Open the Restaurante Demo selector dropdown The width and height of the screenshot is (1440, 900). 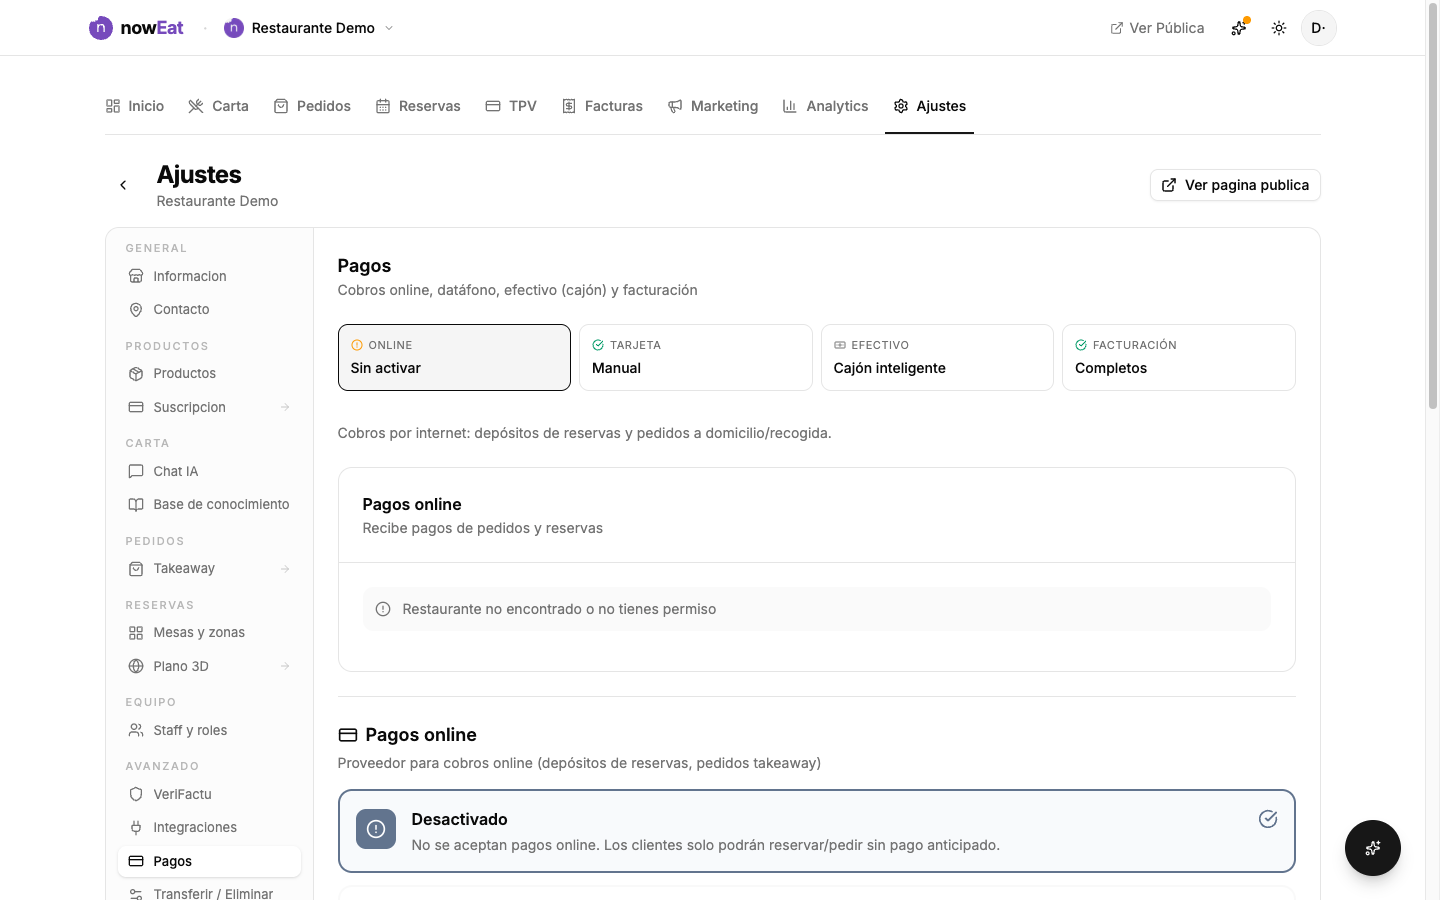tap(309, 28)
